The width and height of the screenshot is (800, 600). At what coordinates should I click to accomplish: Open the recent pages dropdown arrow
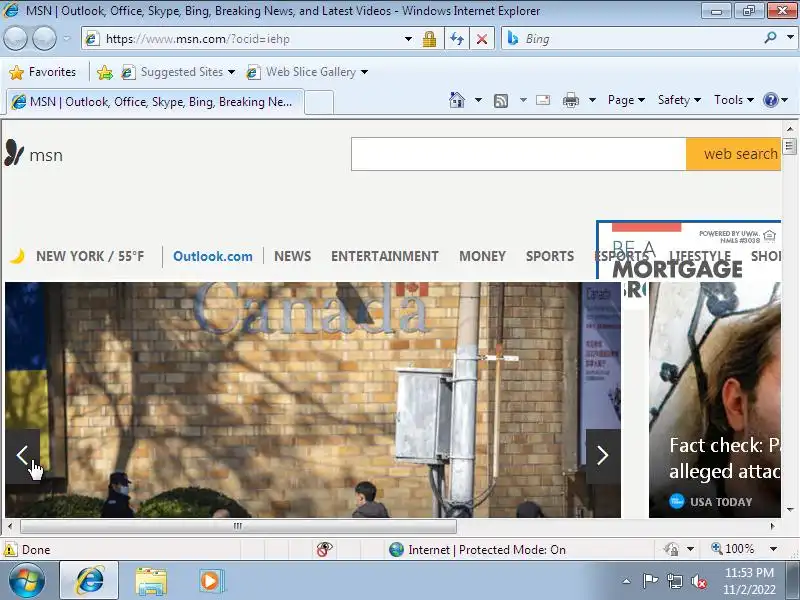(x=67, y=38)
